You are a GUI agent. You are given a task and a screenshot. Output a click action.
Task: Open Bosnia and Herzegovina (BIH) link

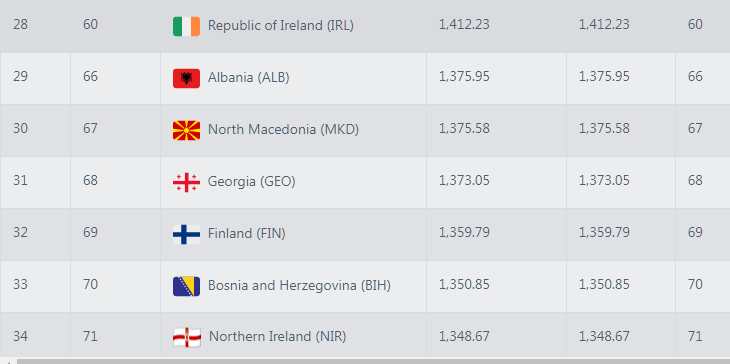click(299, 285)
